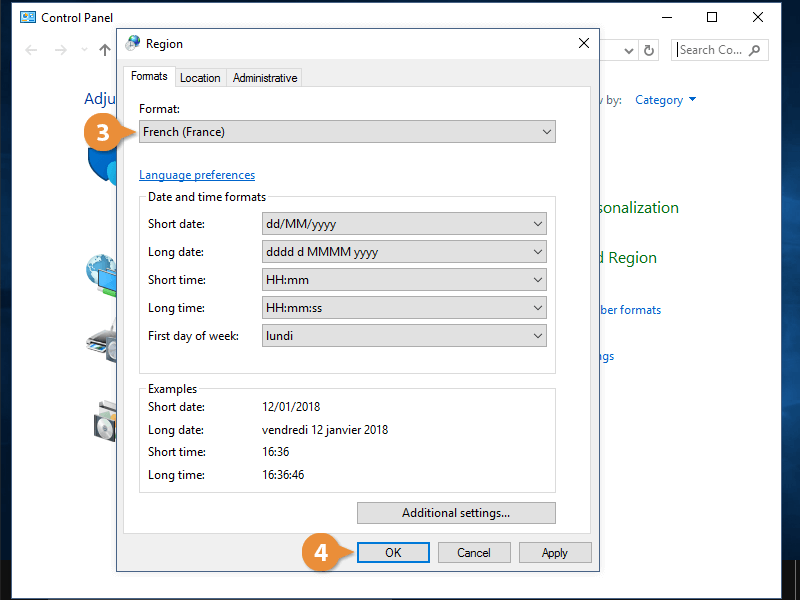Click the Control Panel title bar icon
This screenshot has height=600, width=800.
28,17
